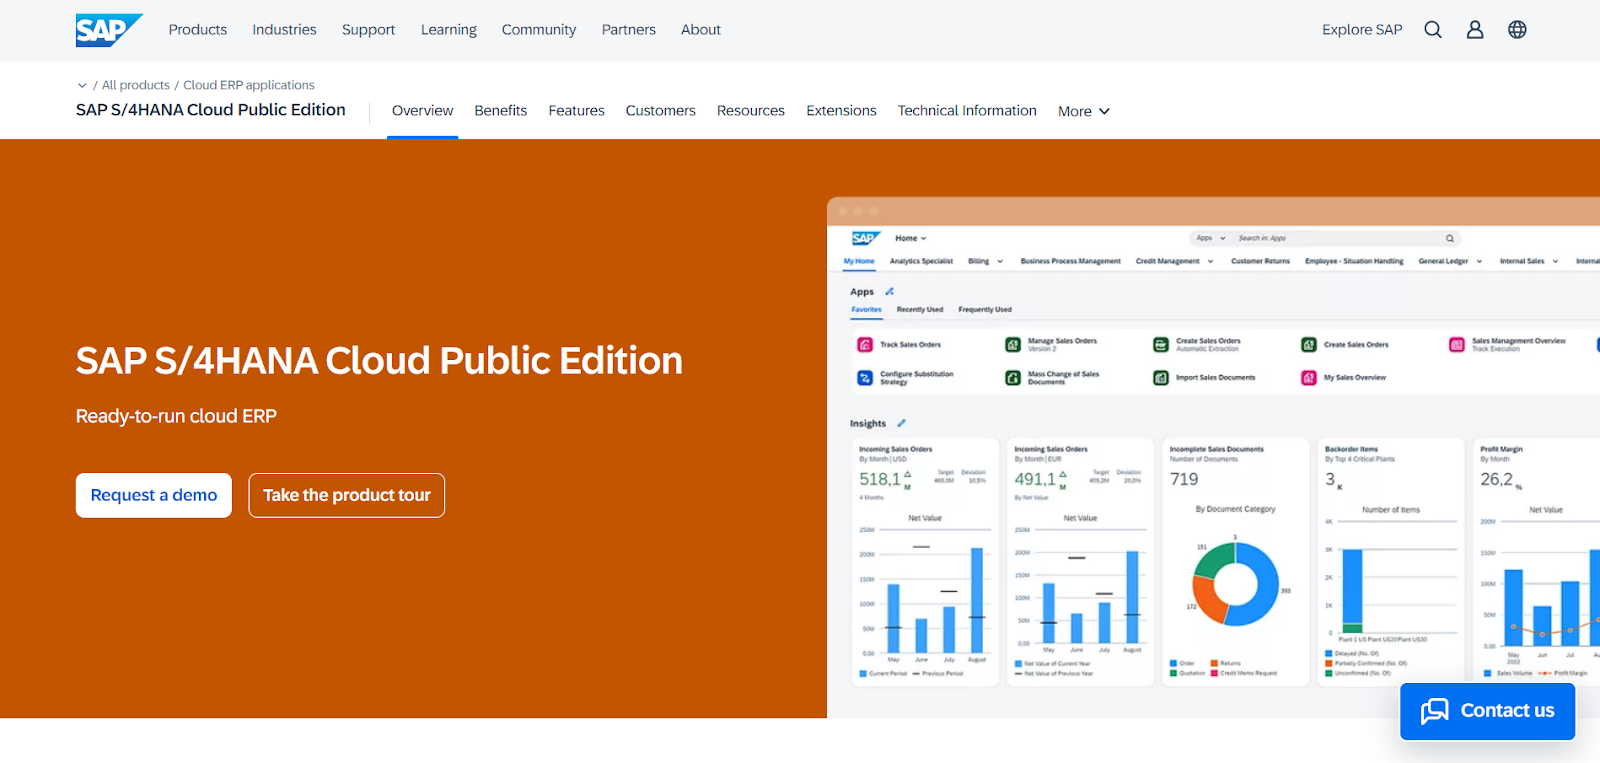Select the Recently Used tab
This screenshot has height=763, width=1600.
(920, 310)
